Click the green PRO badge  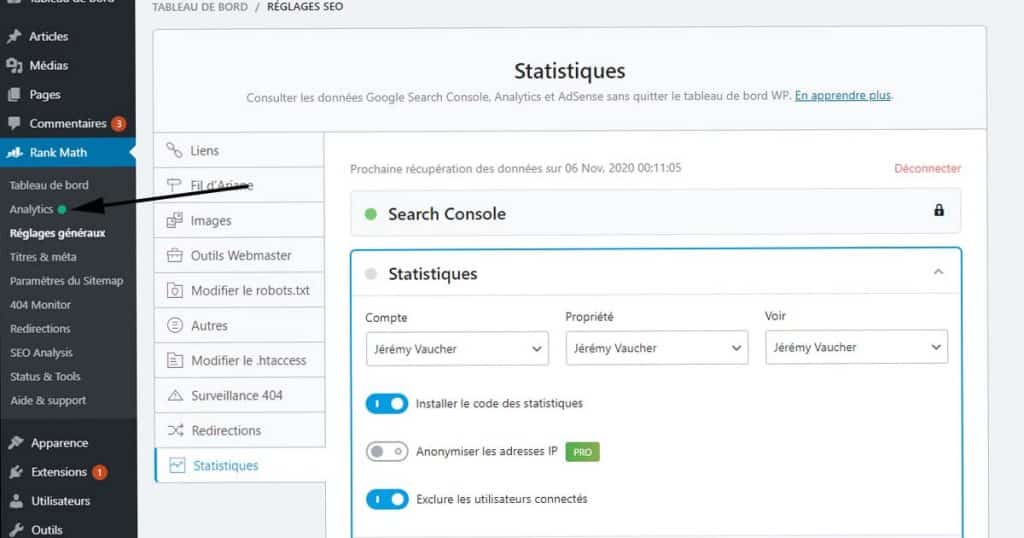tap(583, 452)
